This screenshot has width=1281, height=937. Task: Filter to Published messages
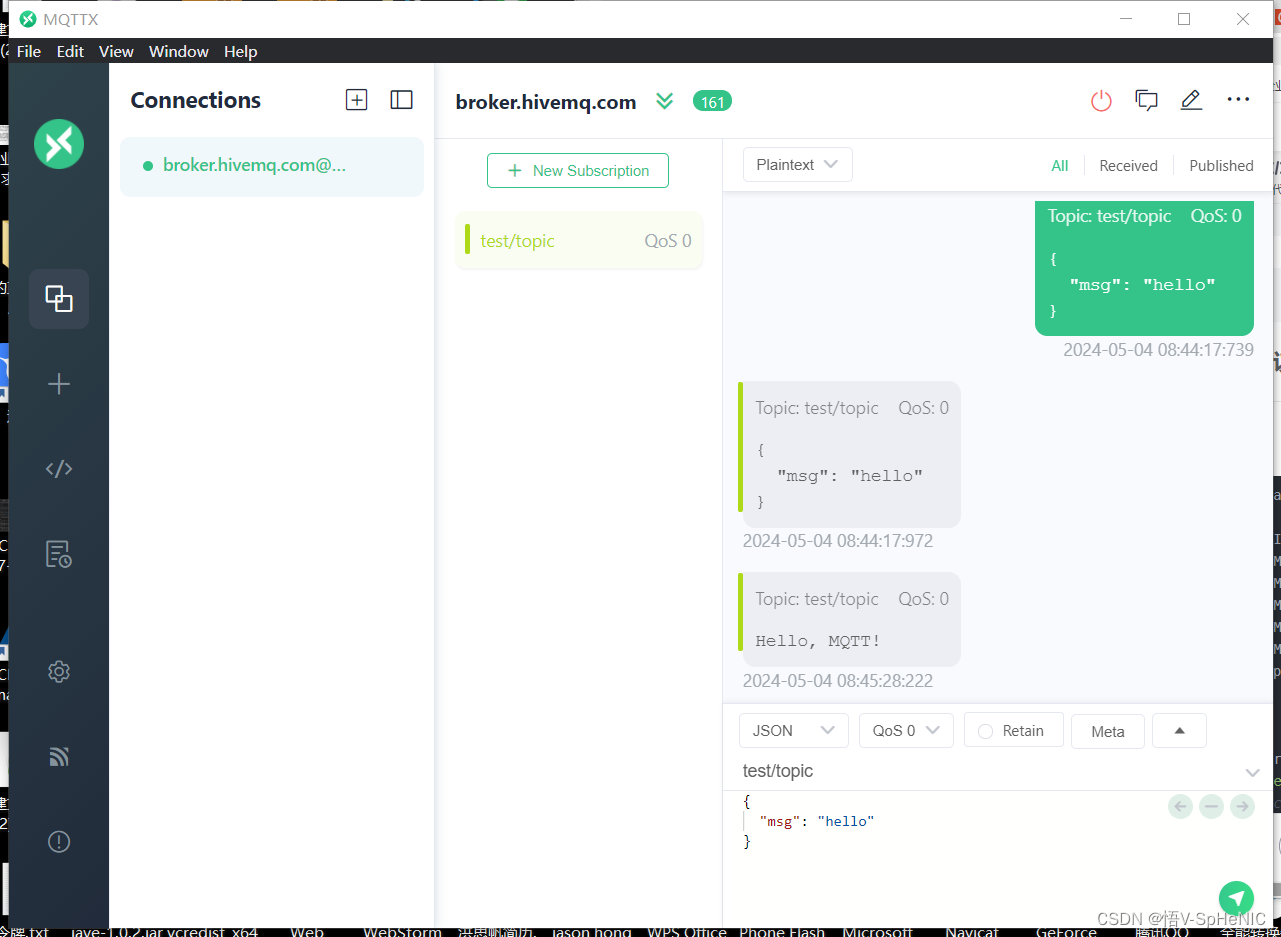1221,166
